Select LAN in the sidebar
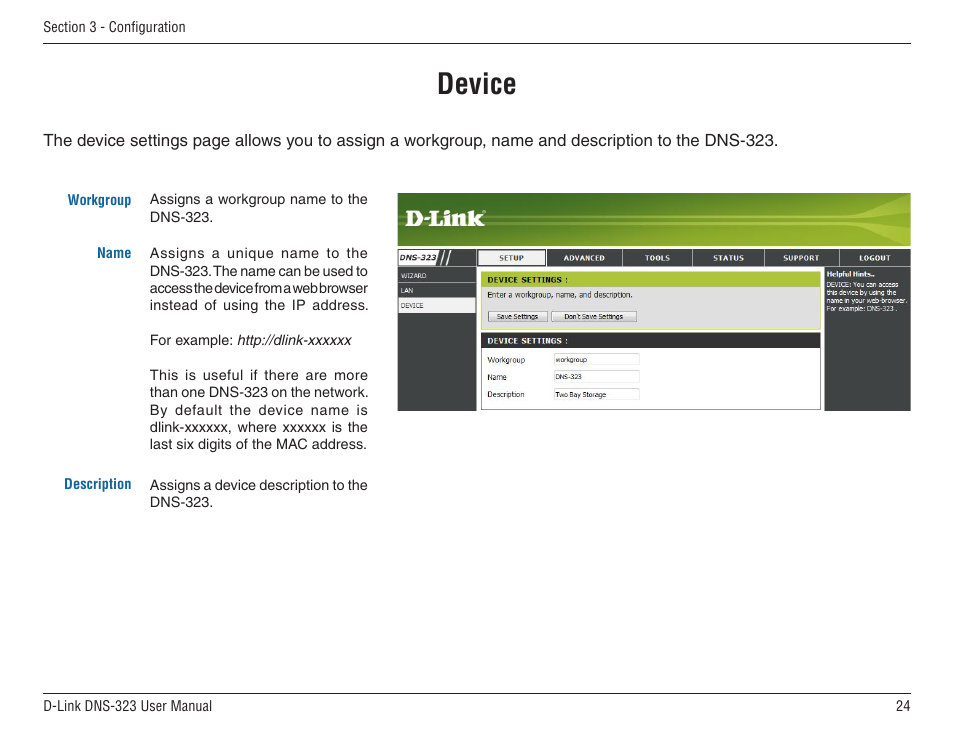This screenshot has height=738, width=954. [437, 290]
